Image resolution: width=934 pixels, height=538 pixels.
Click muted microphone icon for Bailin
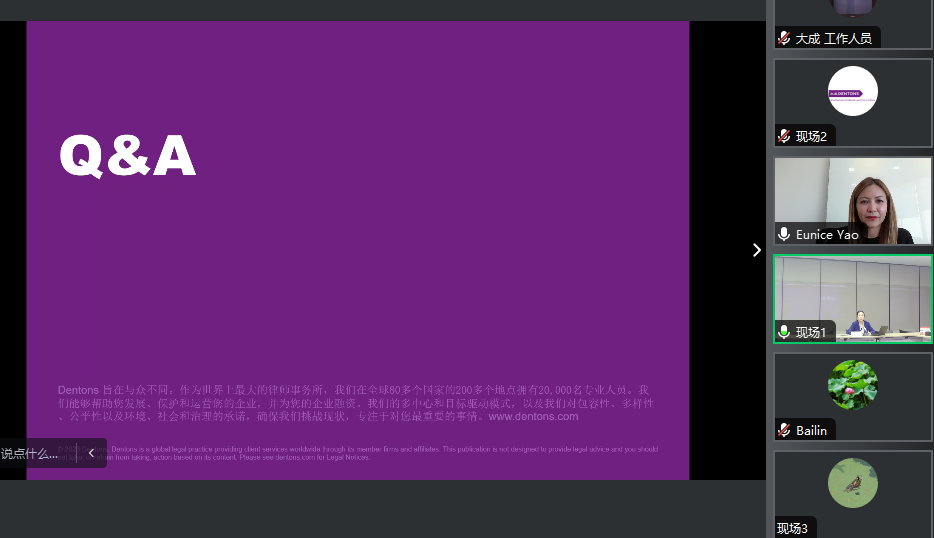pos(784,430)
